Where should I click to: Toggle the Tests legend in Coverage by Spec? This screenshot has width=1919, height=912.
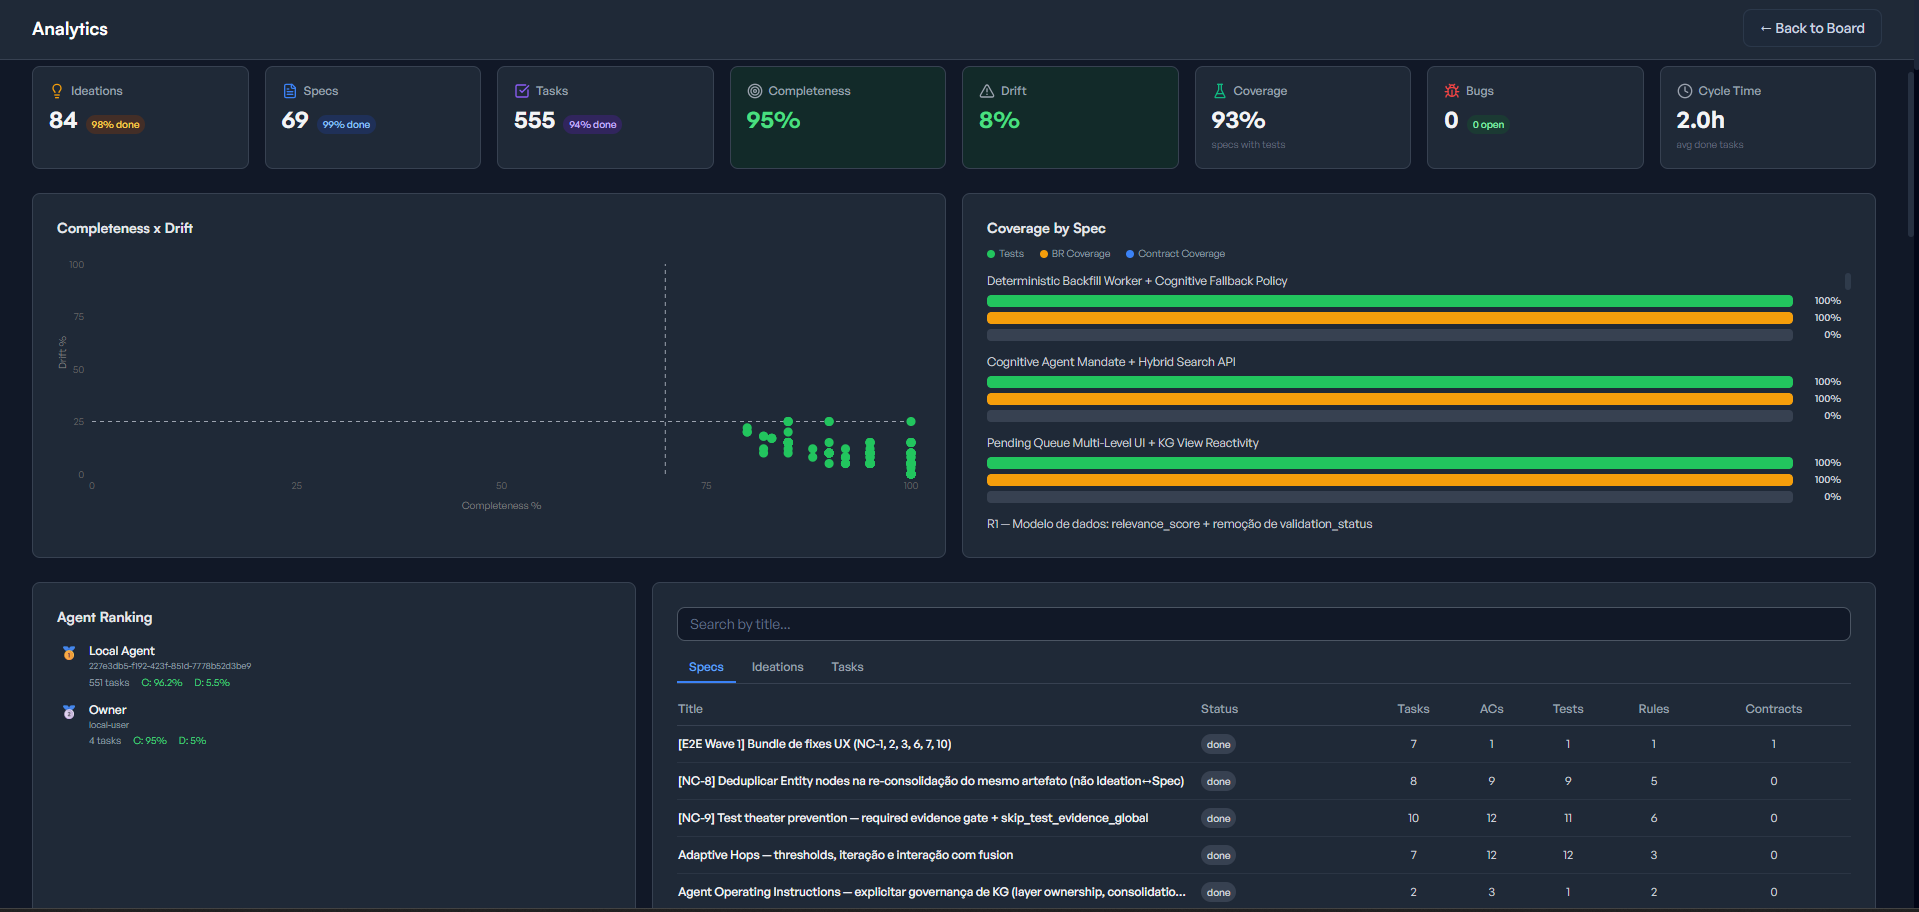pyautogui.click(x=1005, y=254)
